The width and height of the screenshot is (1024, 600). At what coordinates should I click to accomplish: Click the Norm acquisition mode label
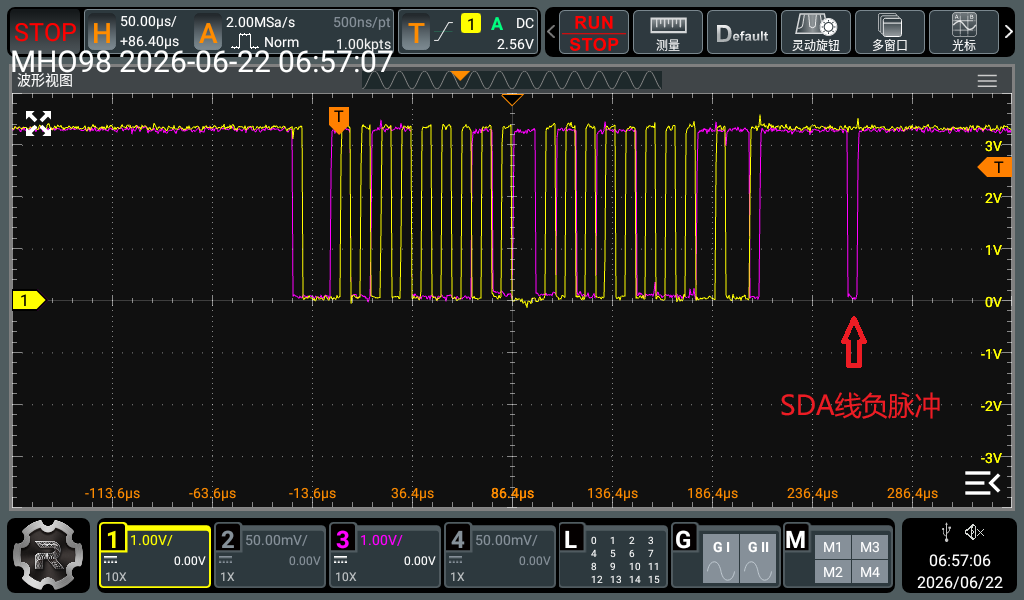[281, 42]
